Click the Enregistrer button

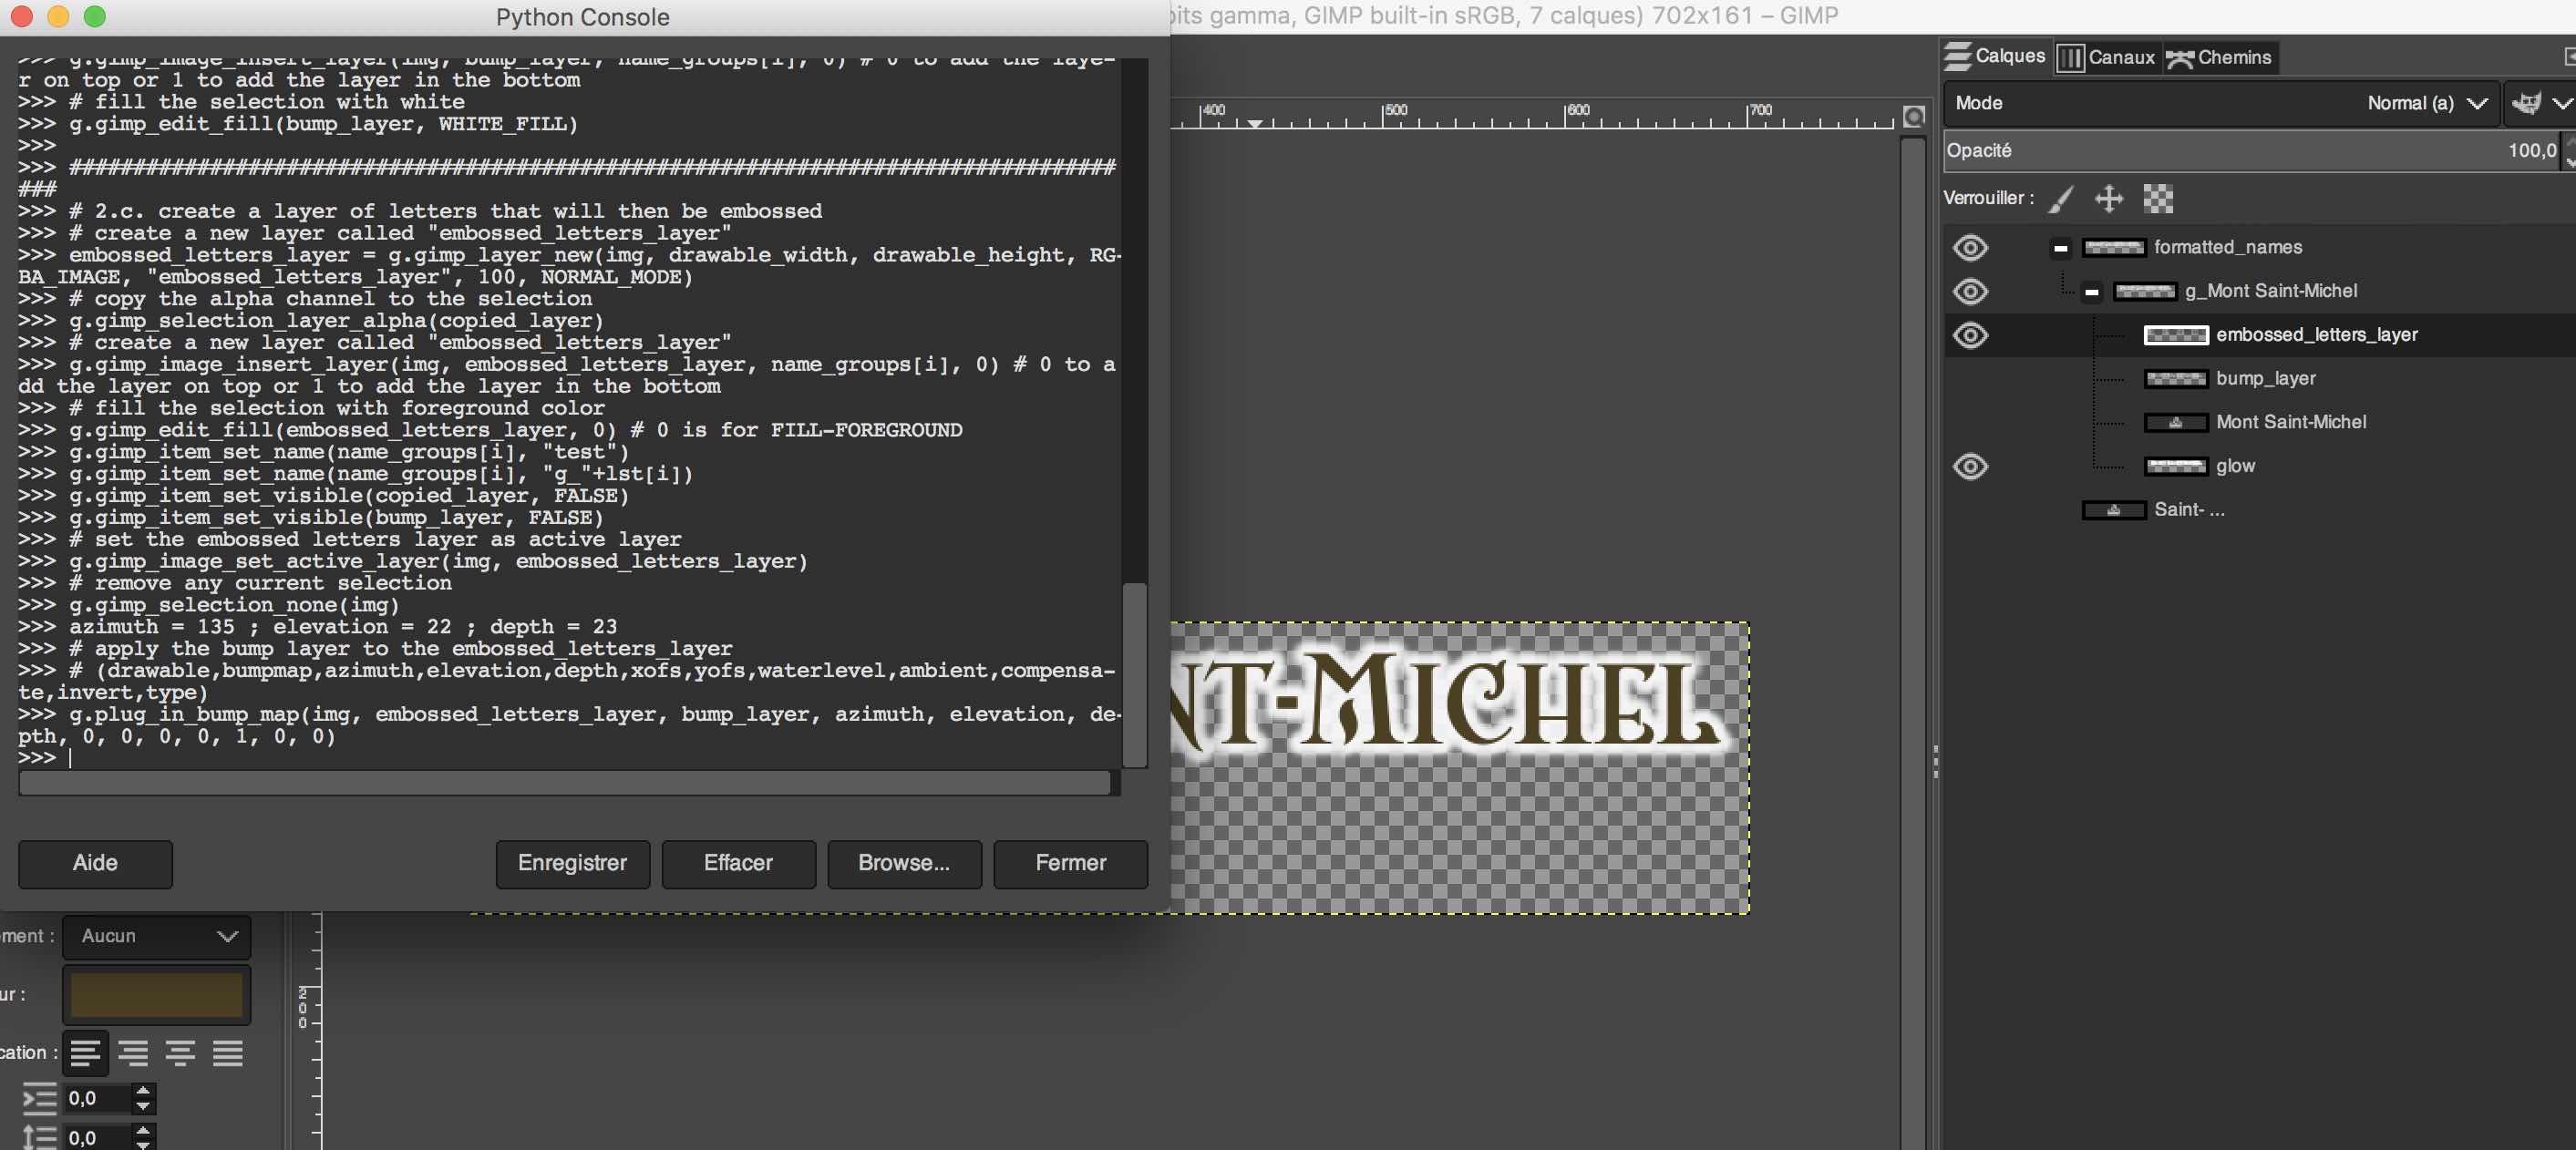[572, 863]
